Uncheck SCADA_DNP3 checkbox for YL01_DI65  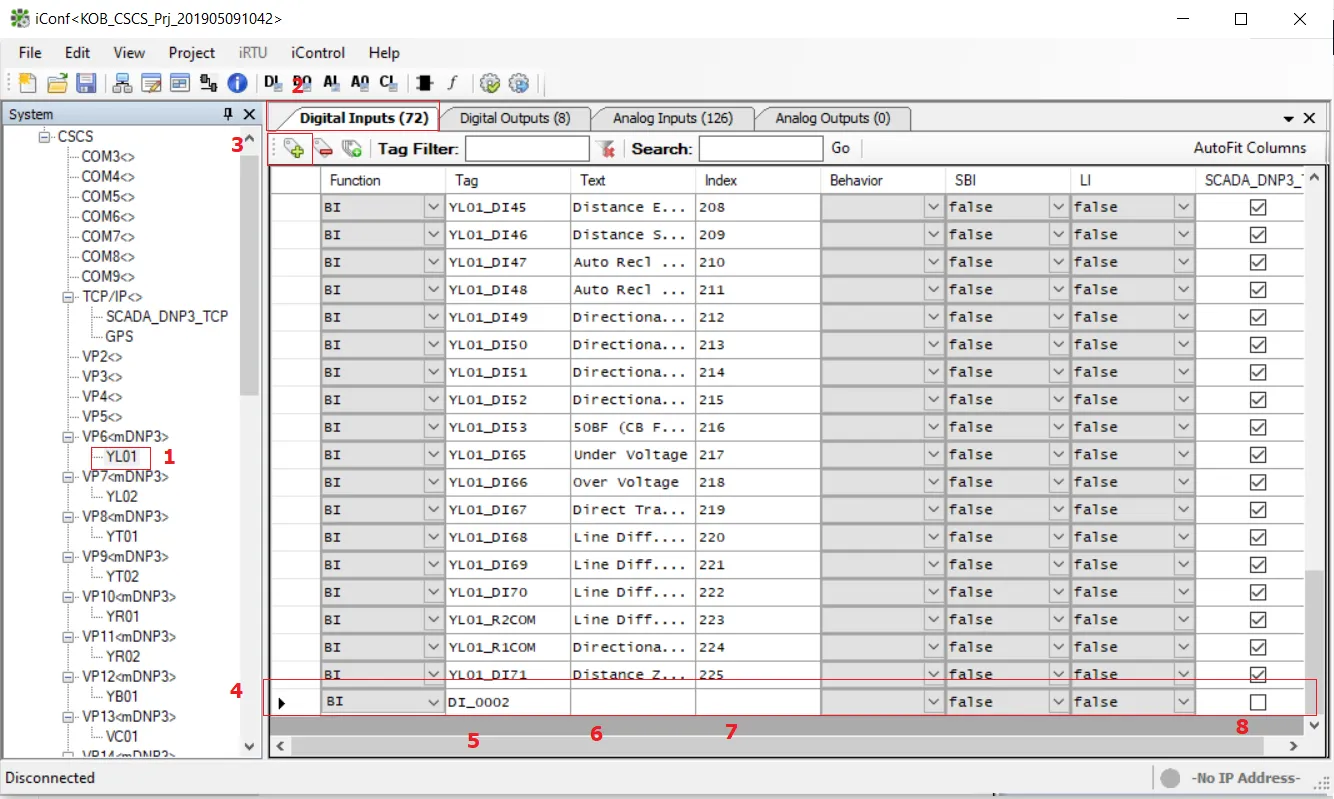pyautogui.click(x=1258, y=455)
